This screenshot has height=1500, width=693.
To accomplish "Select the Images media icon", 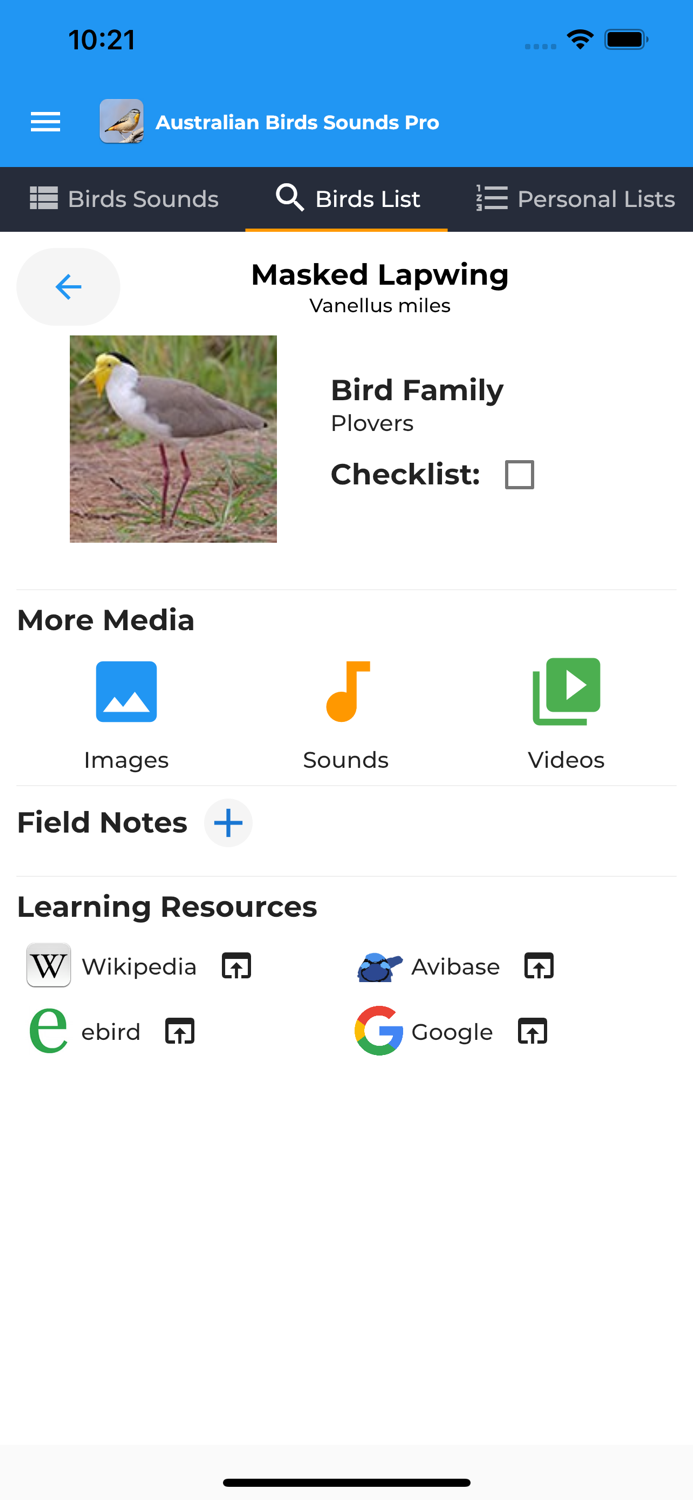I will point(126,691).
